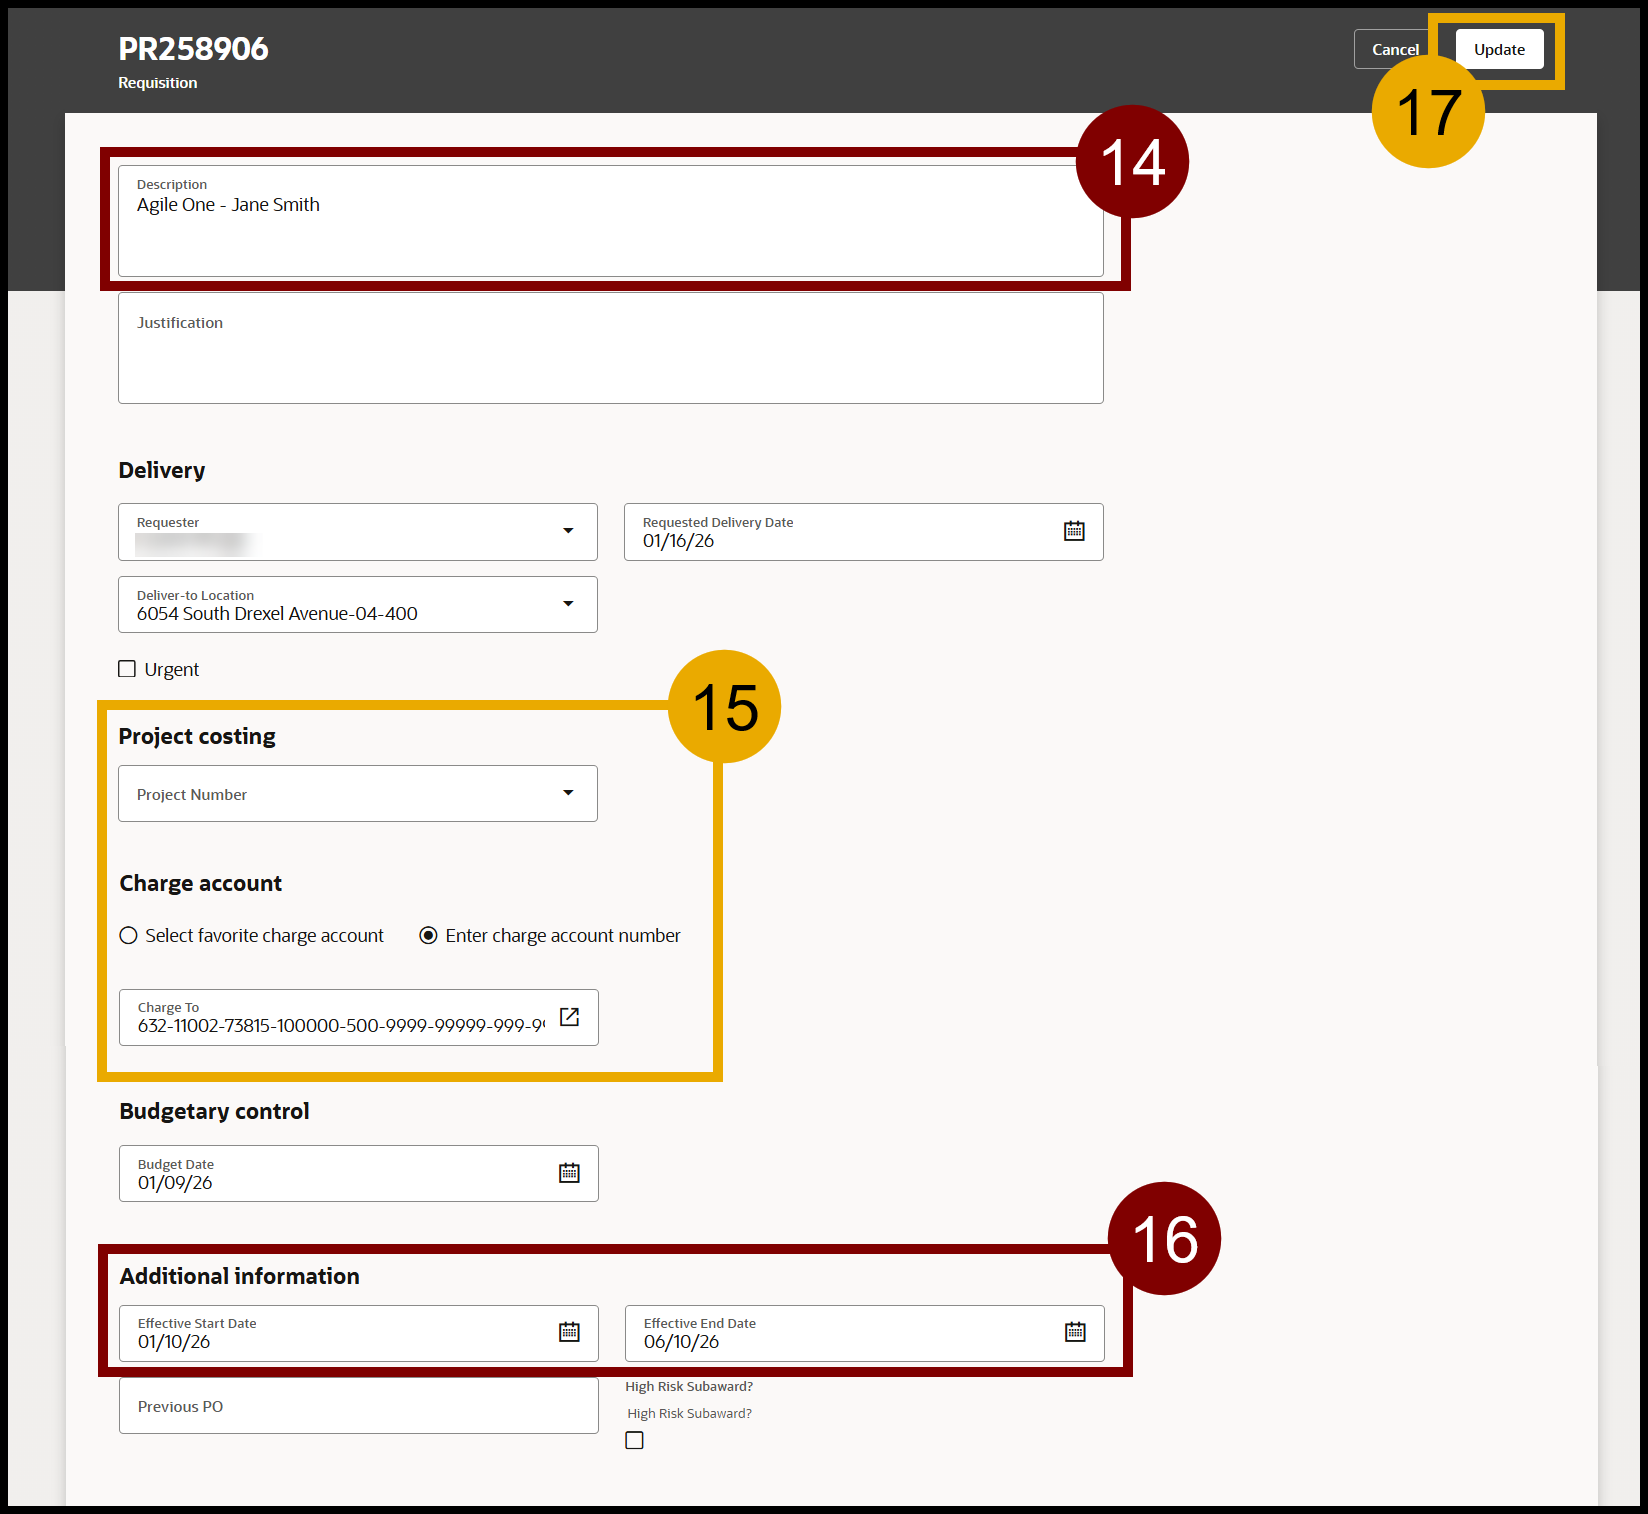Select Enter charge account number radio

point(428,936)
